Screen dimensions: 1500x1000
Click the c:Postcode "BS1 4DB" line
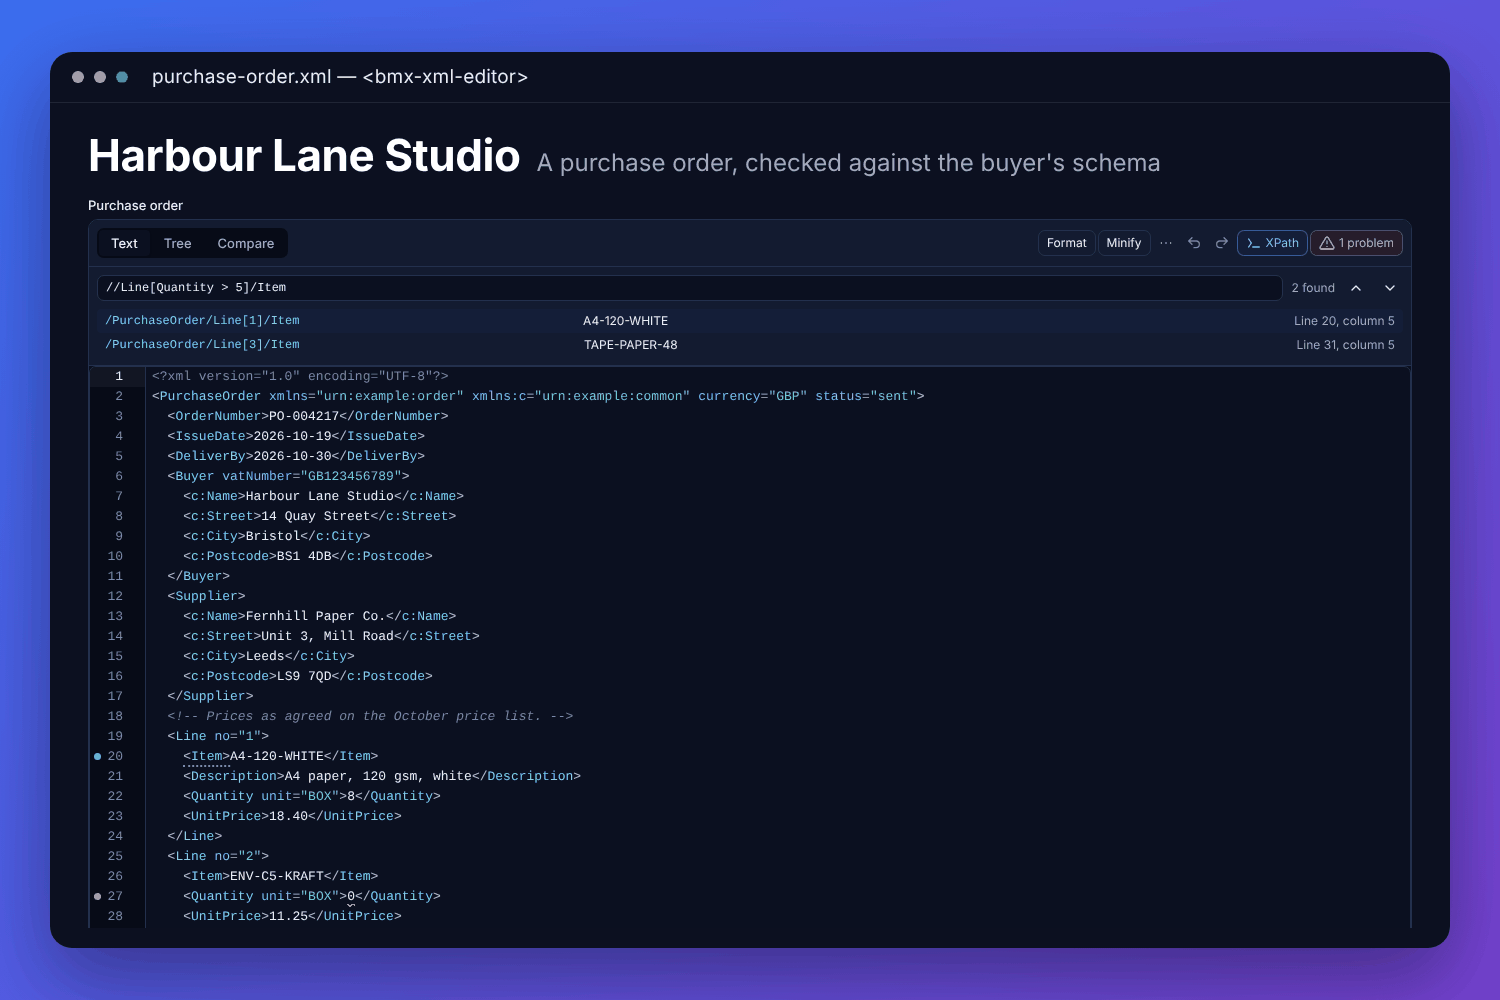[308, 556]
